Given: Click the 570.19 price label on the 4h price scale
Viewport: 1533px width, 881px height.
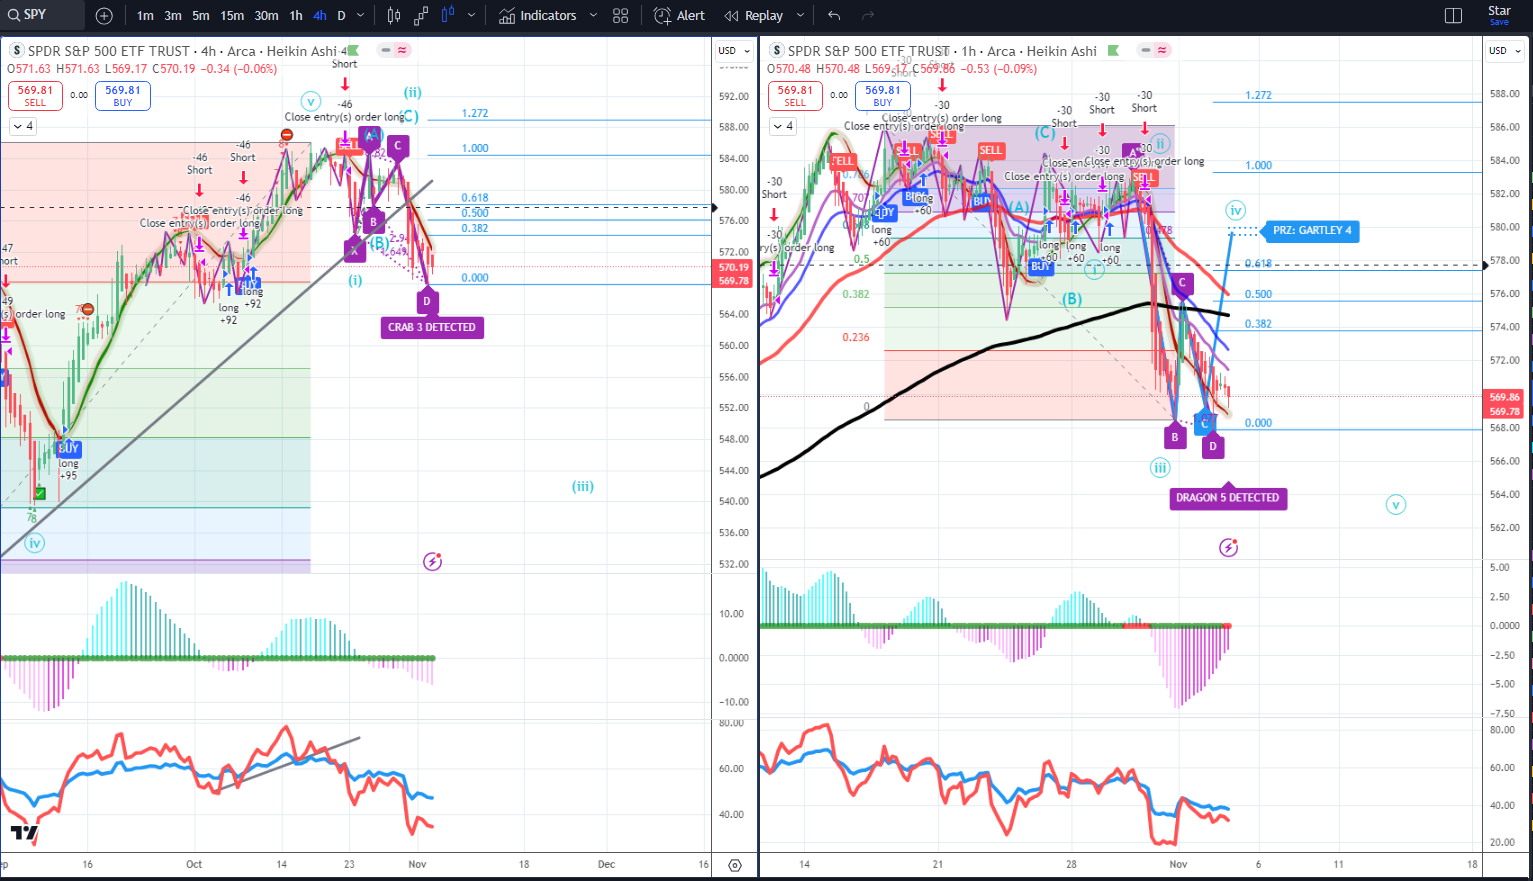Looking at the screenshot, I should point(733,268).
